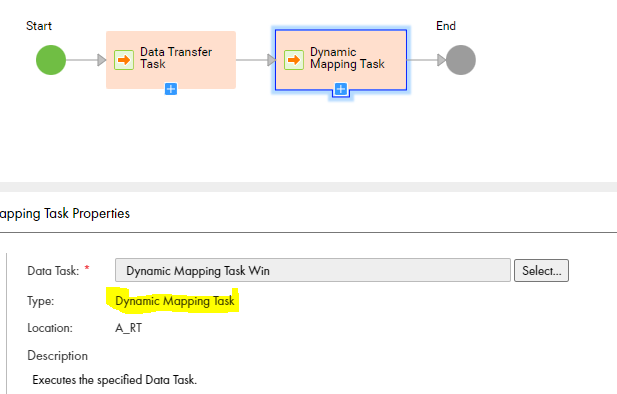617x394 pixels.
Task: Click the 'Data Task:' field label
Action: pos(53,271)
